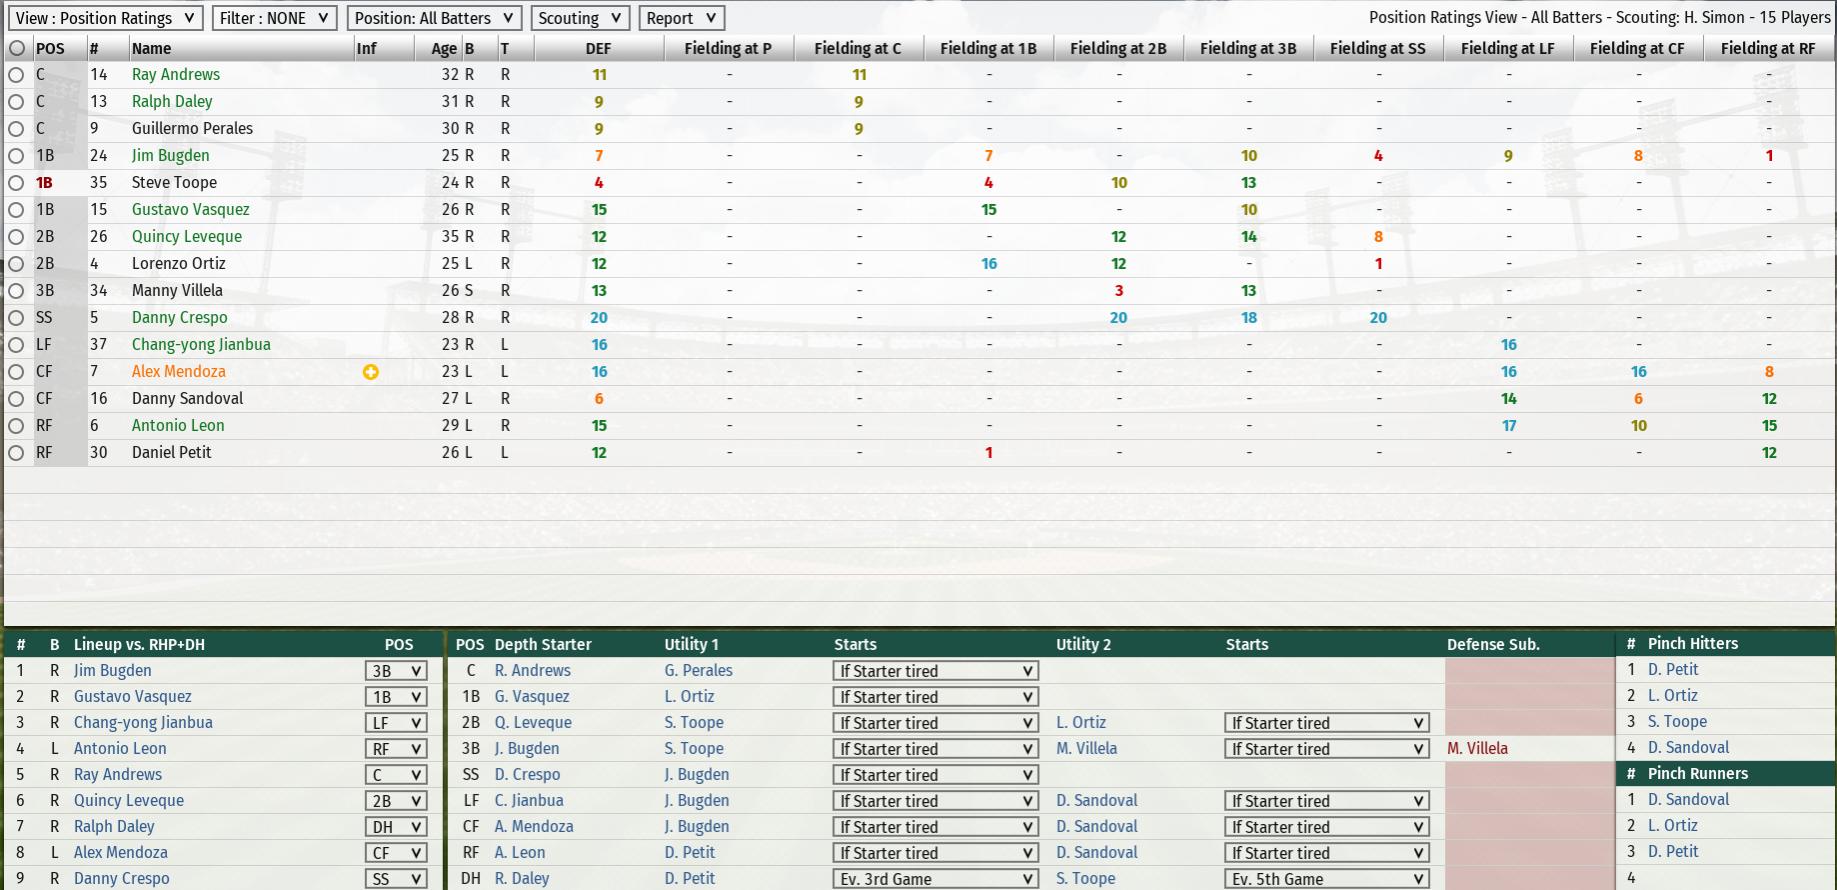Screen dimensions: 1837x890
Task: Expand the Position: All Batters dropdown
Action: coord(434,18)
